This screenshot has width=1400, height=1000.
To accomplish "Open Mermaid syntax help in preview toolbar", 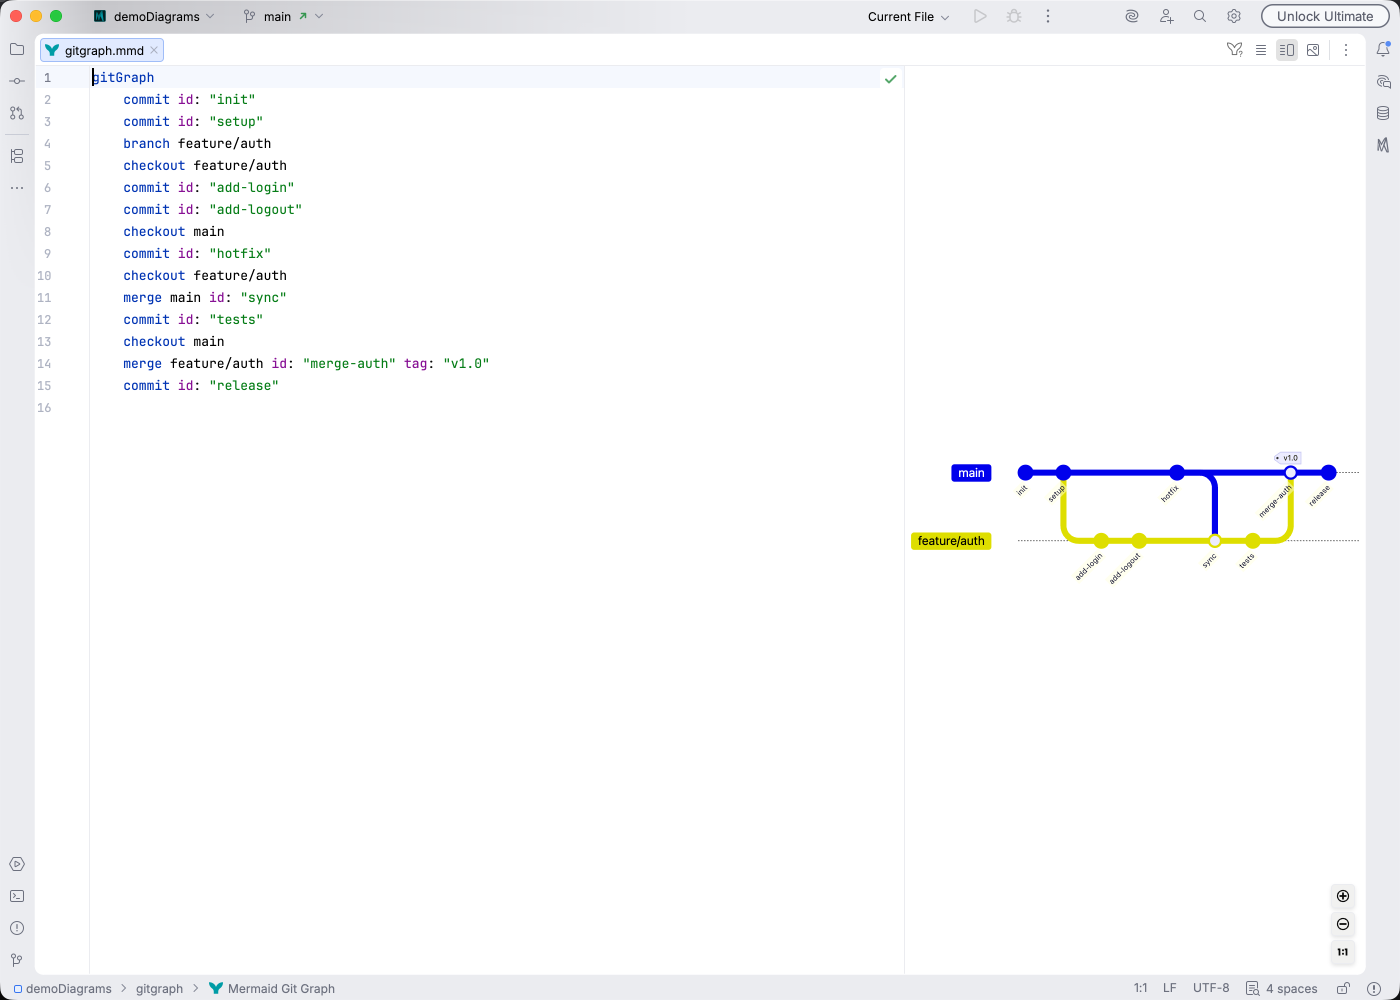I will tap(1234, 49).
